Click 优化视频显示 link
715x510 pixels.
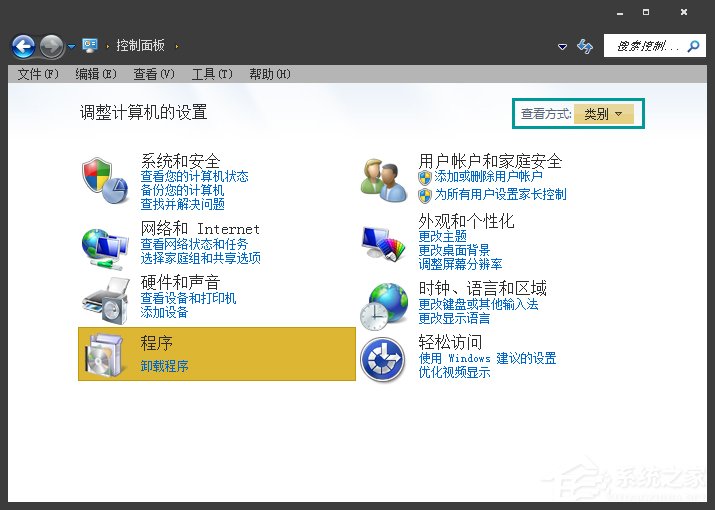point(455,372)
